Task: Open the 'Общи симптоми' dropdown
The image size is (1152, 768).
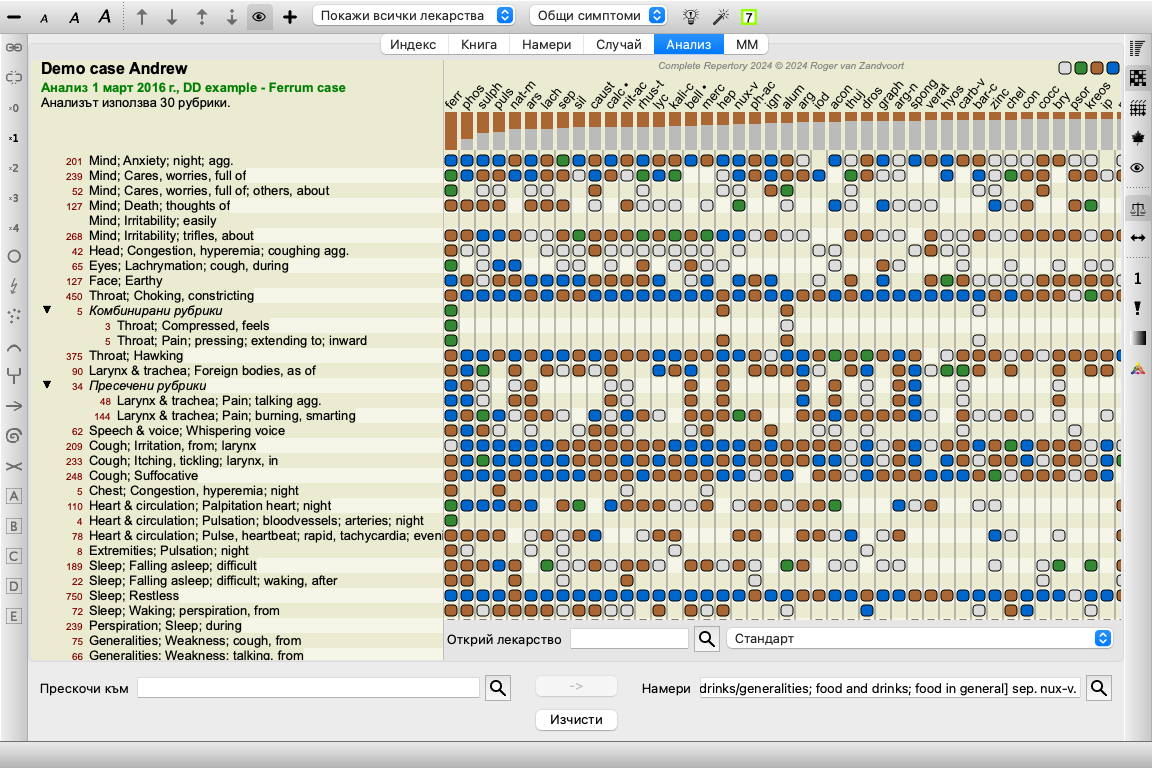Action: coord(598,16)
